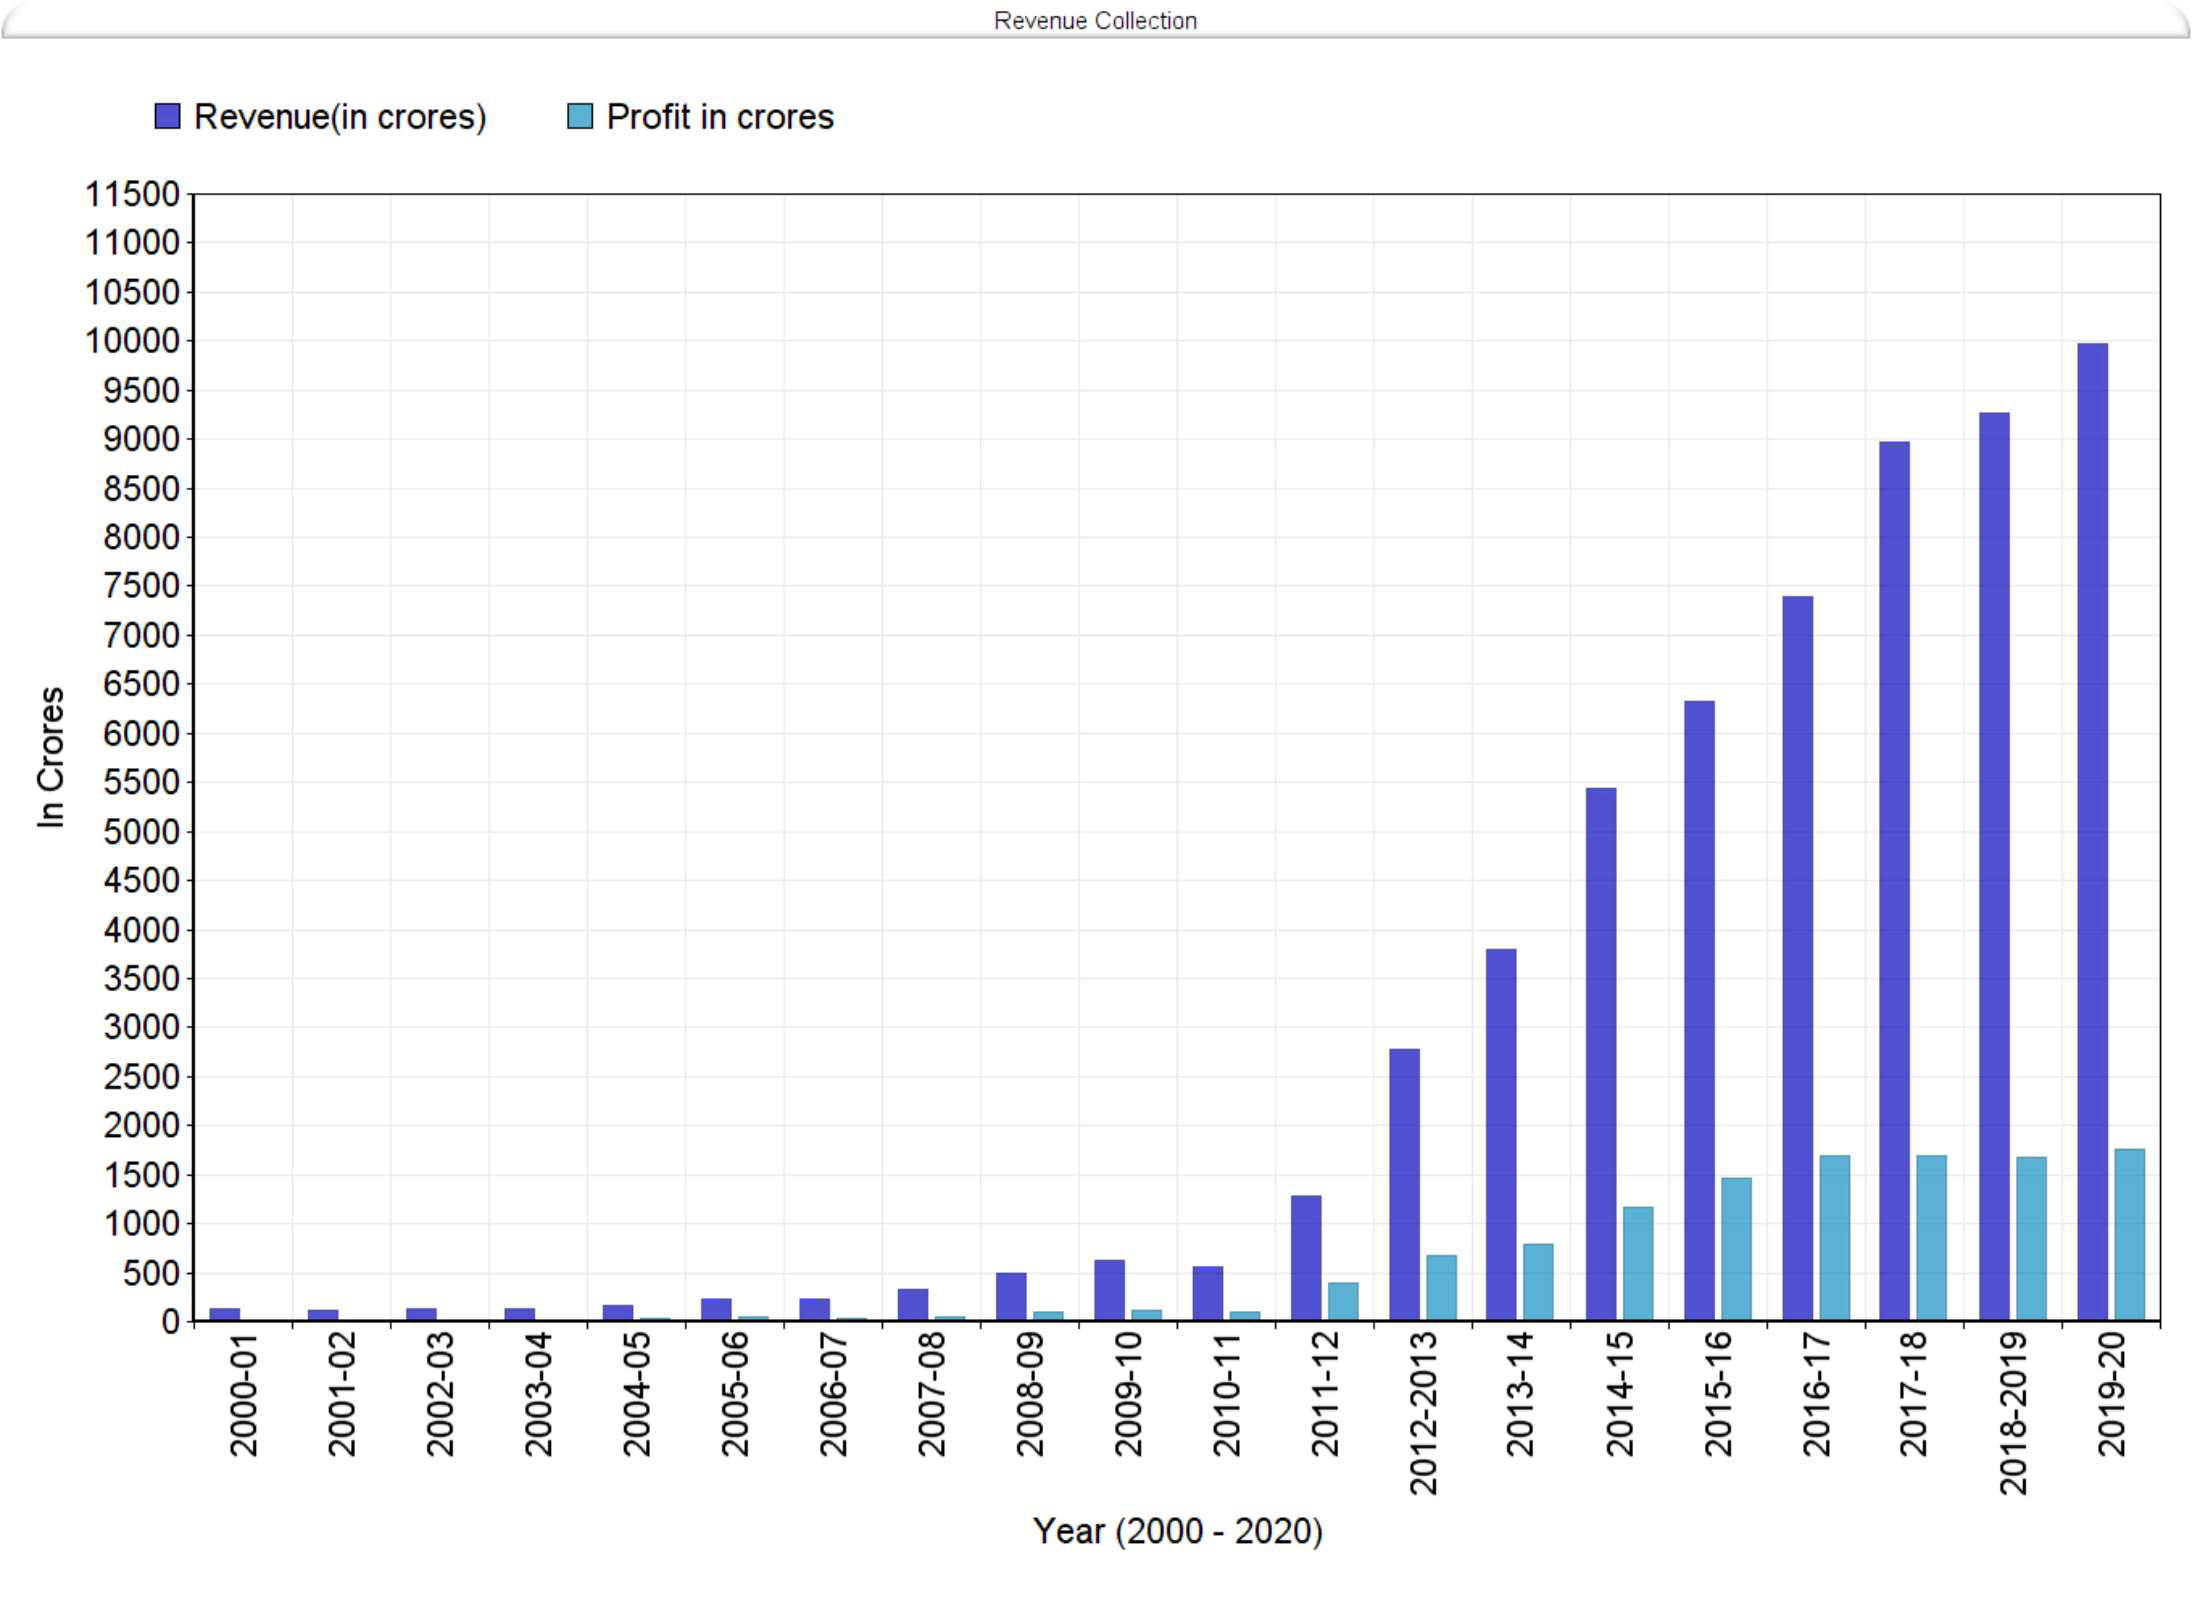
Task: Toggle the Profit in crores legend label
Action: [x=720, y=117]
